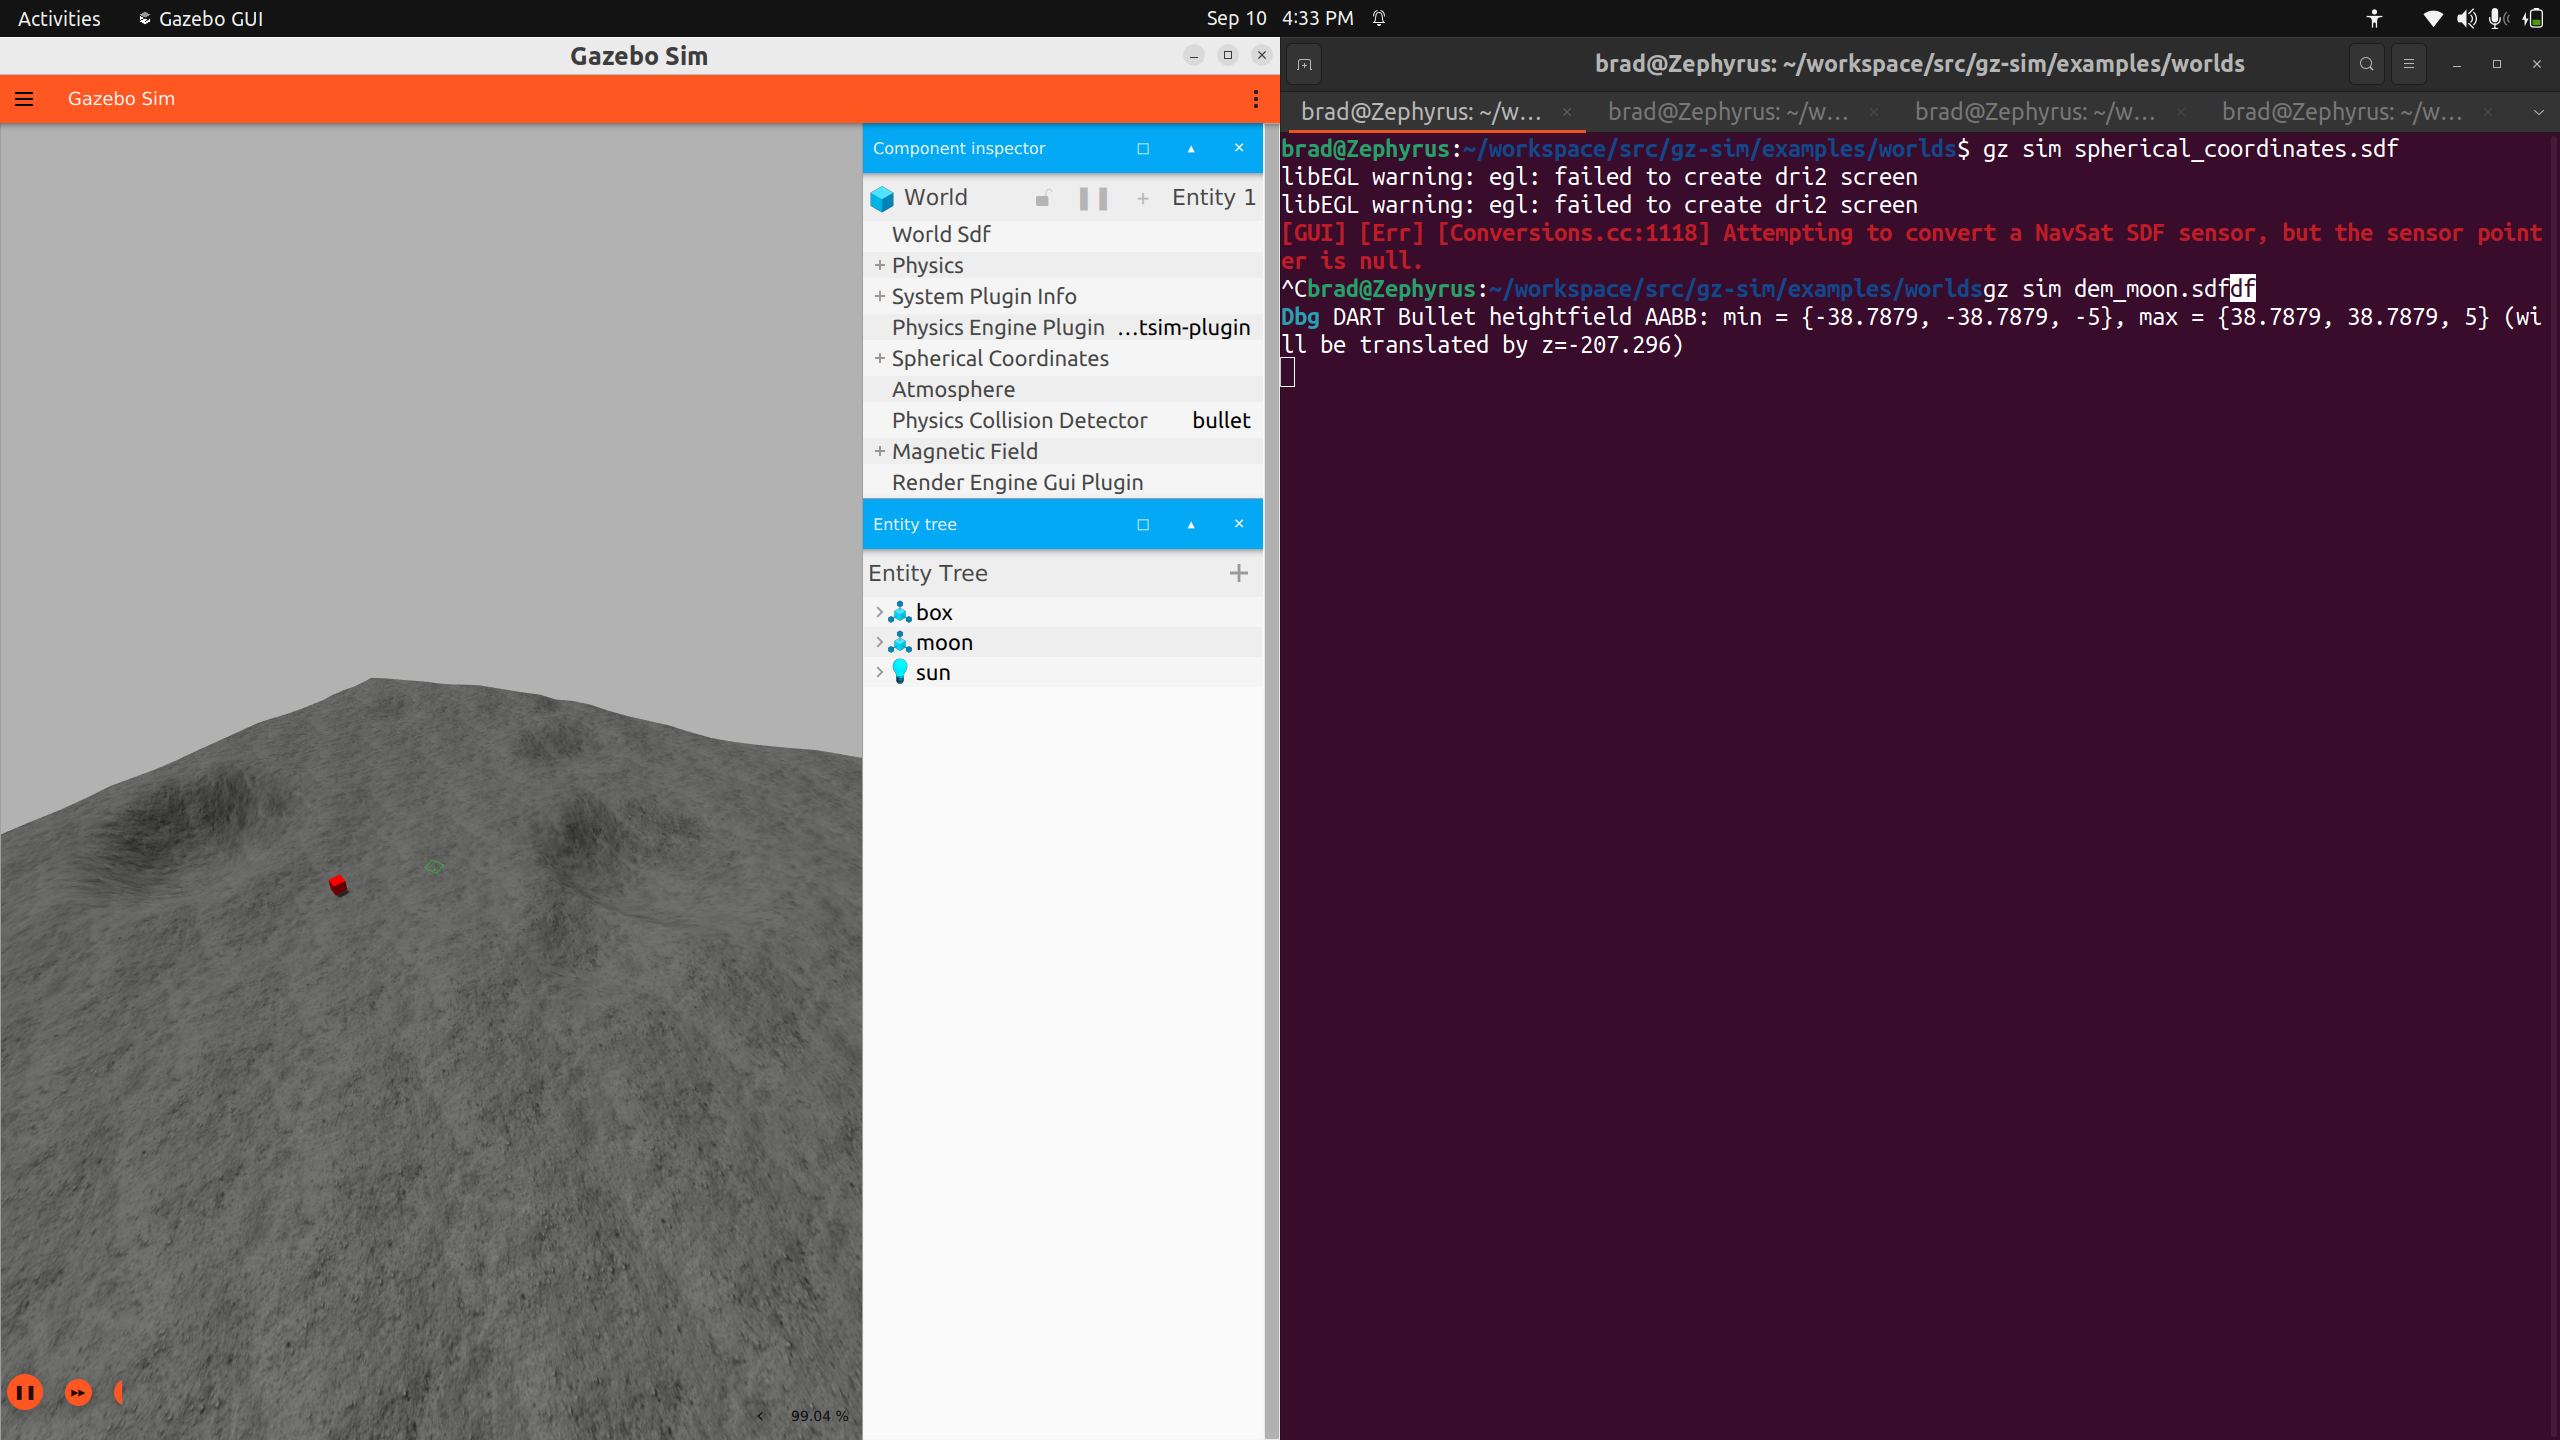Viewport: 2560px width, 1440px height.
Task: Click the add entity plus icon in Entity Tree
Action: 1238,573
